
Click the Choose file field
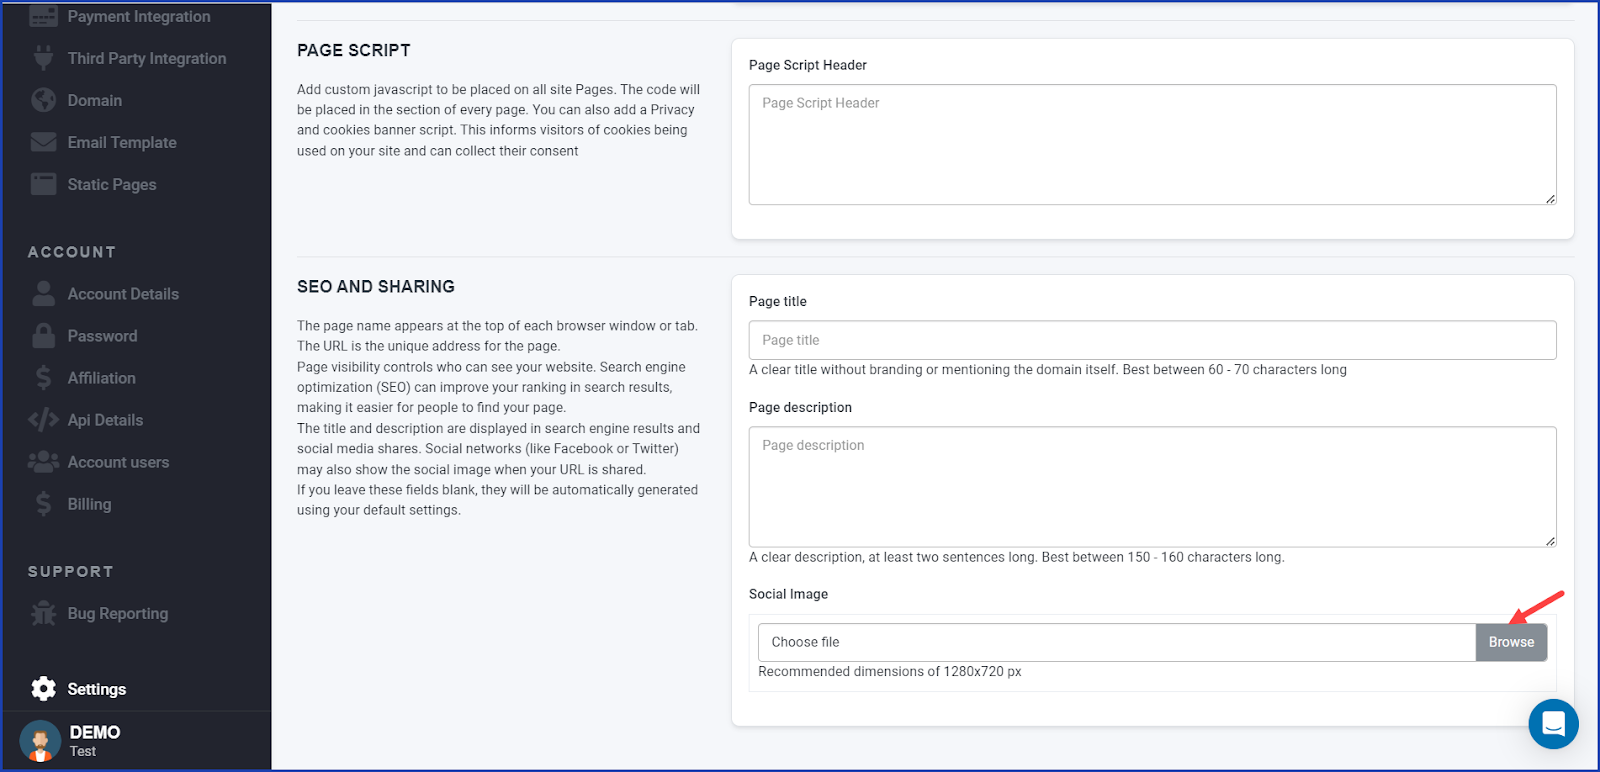[1117, 642]
